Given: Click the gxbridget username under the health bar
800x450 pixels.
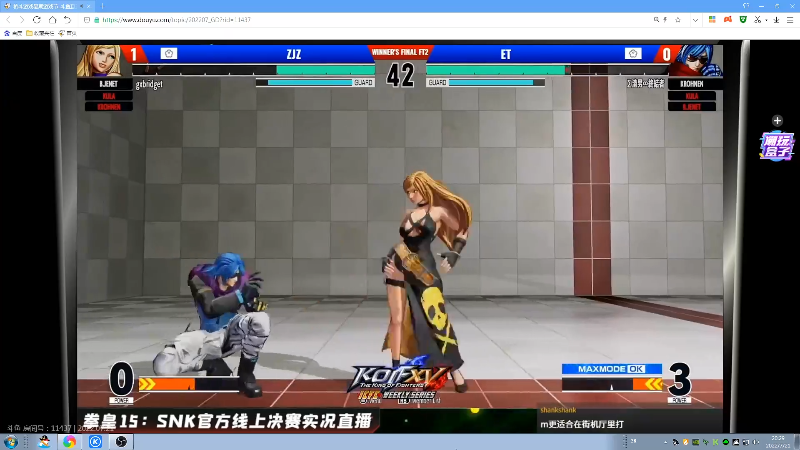Looking at the screenshot, I should pos(149,84).
